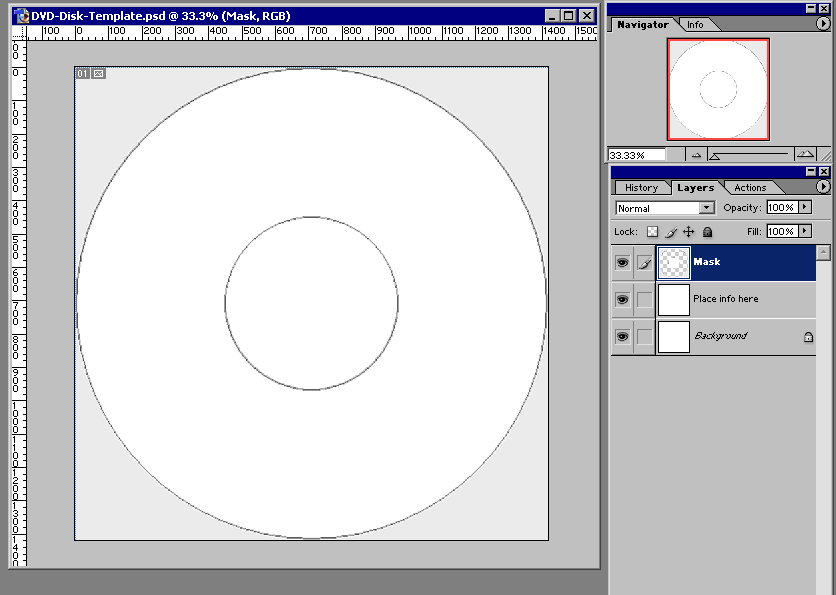Click the Photoshop document icon in title bar

[x=22, y=16]
